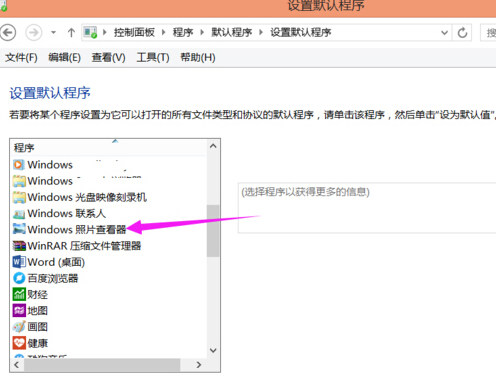The image size is (496, 375).
Task: Expand the chevron before 控制面板
Action: (x=105, y=32)
